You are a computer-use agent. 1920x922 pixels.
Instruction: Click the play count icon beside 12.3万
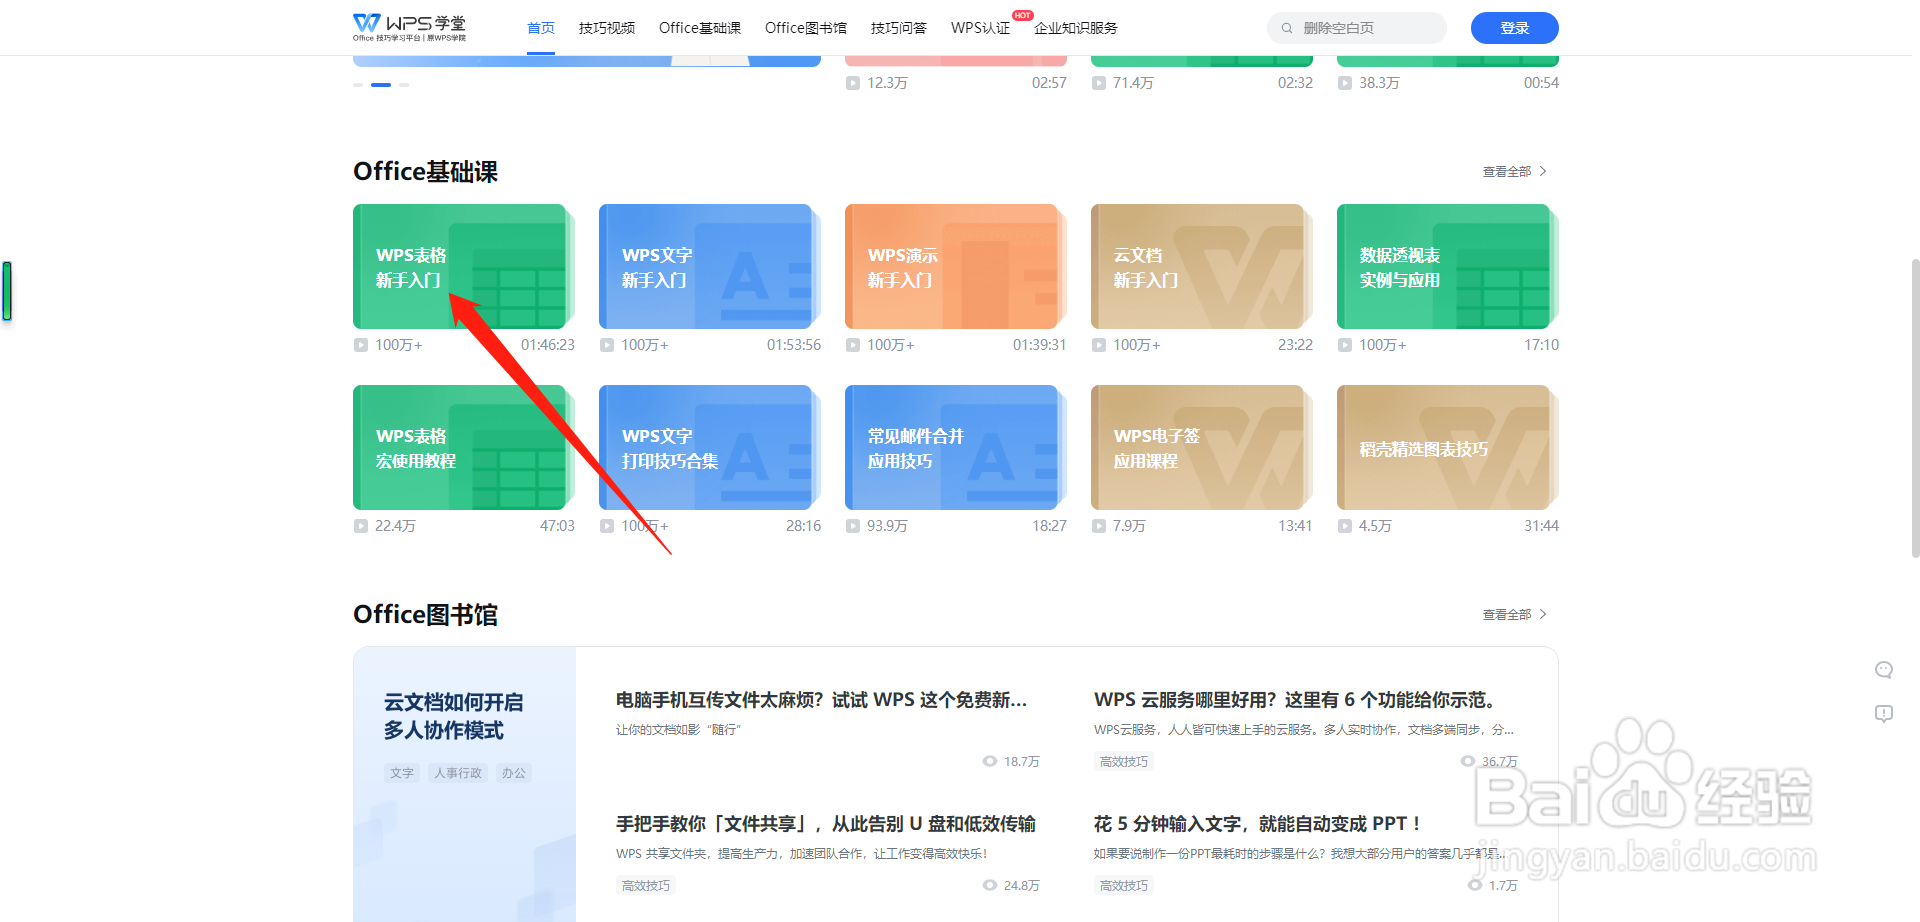pos(853,83)
